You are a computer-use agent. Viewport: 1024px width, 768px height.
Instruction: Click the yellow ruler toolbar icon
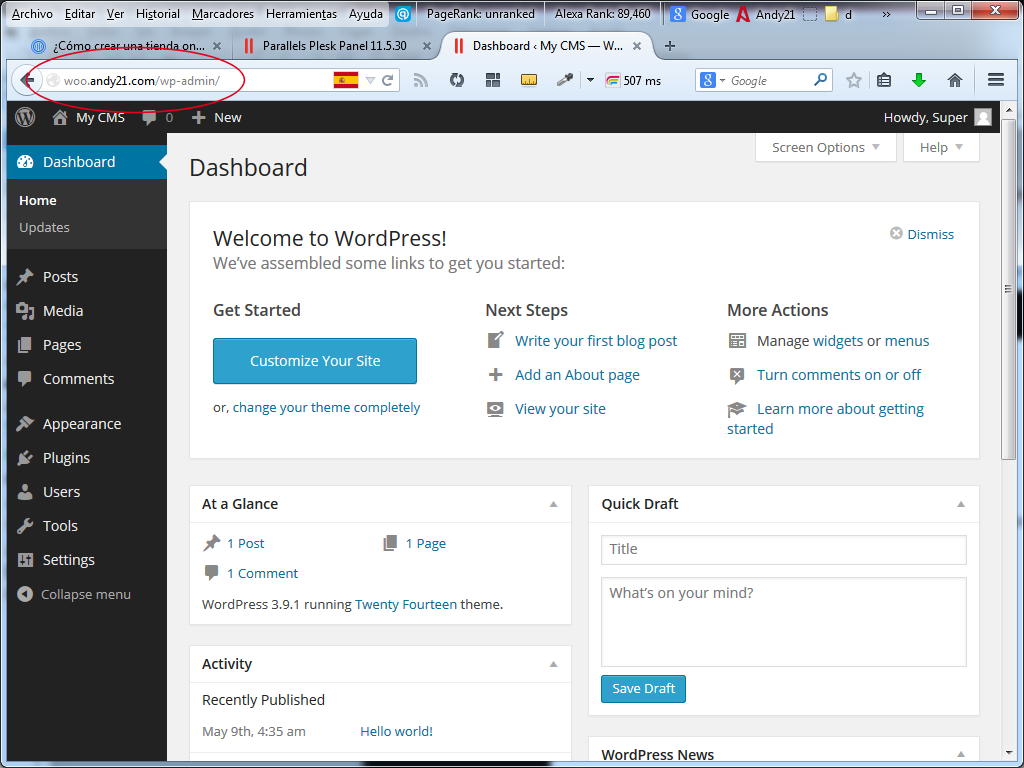coord(529,80)
